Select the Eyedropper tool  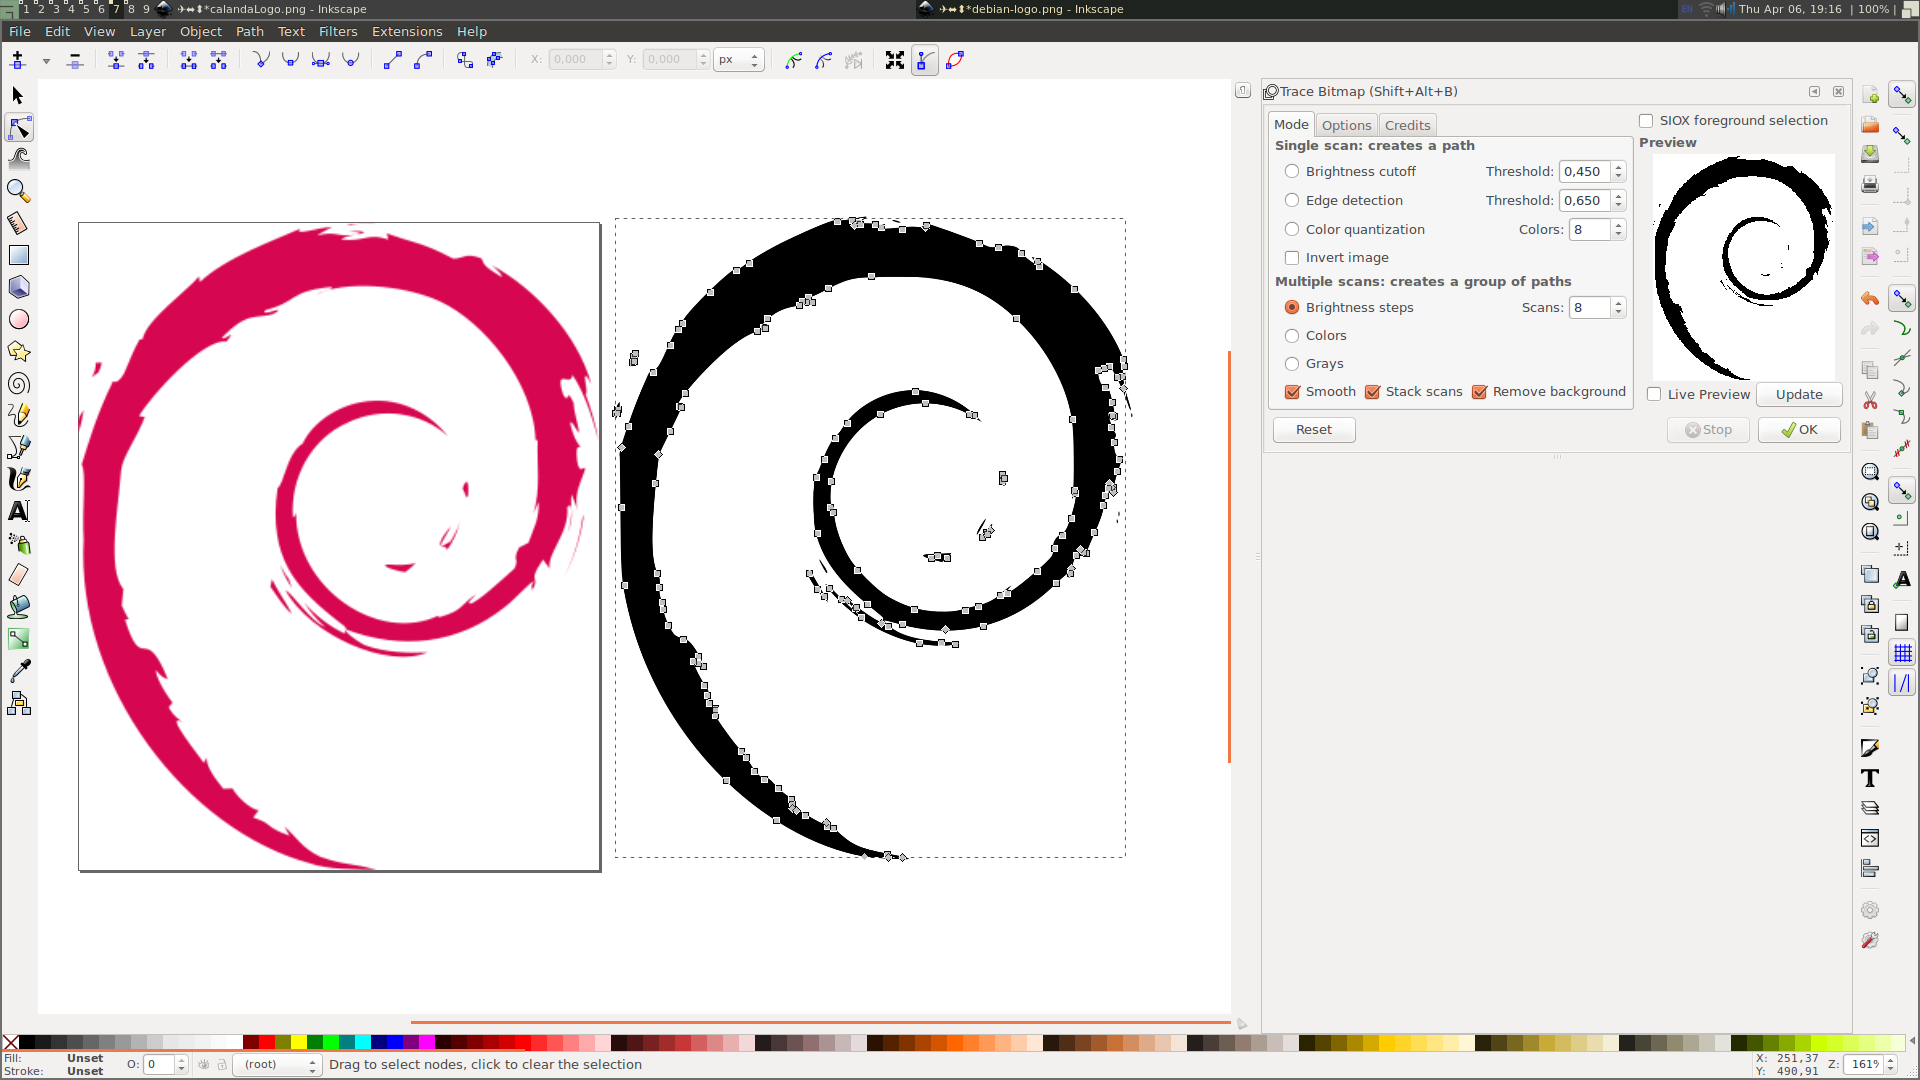tap(19, 671)
